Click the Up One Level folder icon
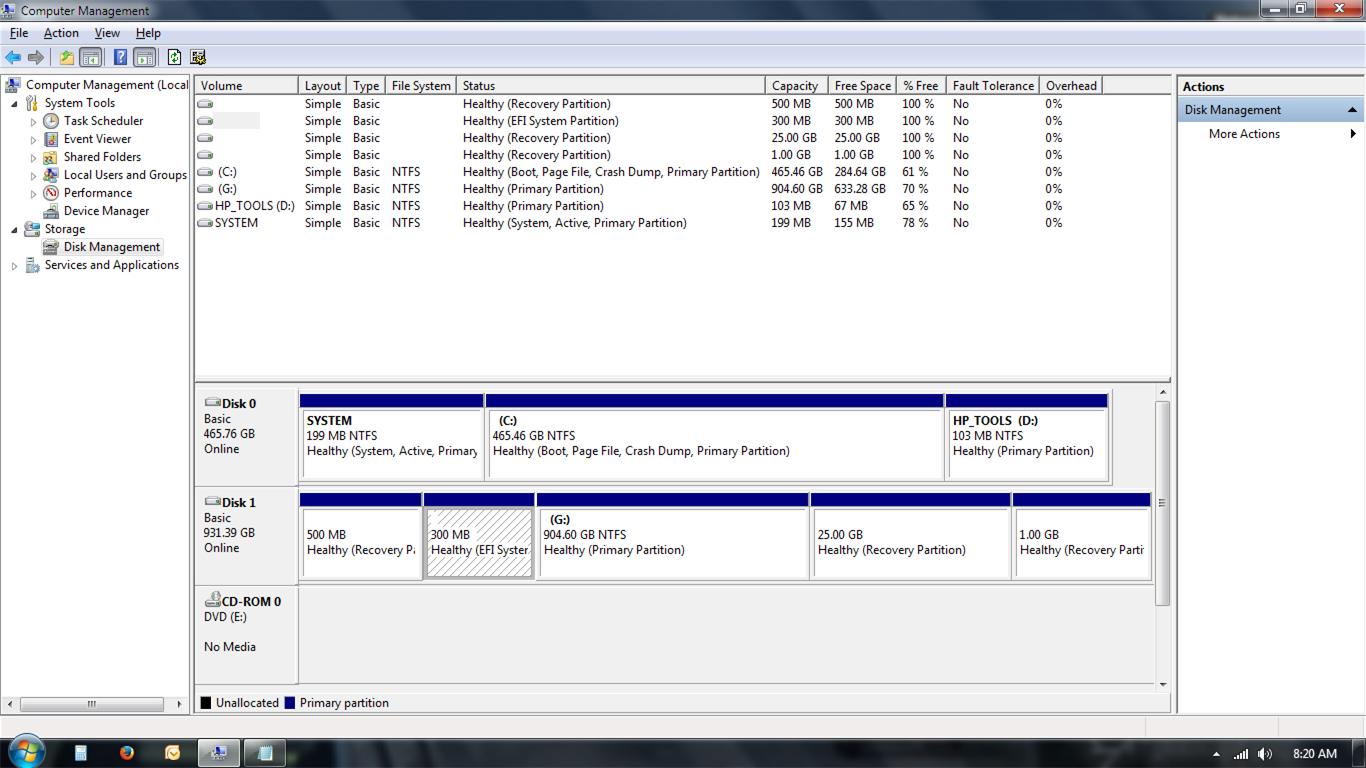 pos(66,58)
